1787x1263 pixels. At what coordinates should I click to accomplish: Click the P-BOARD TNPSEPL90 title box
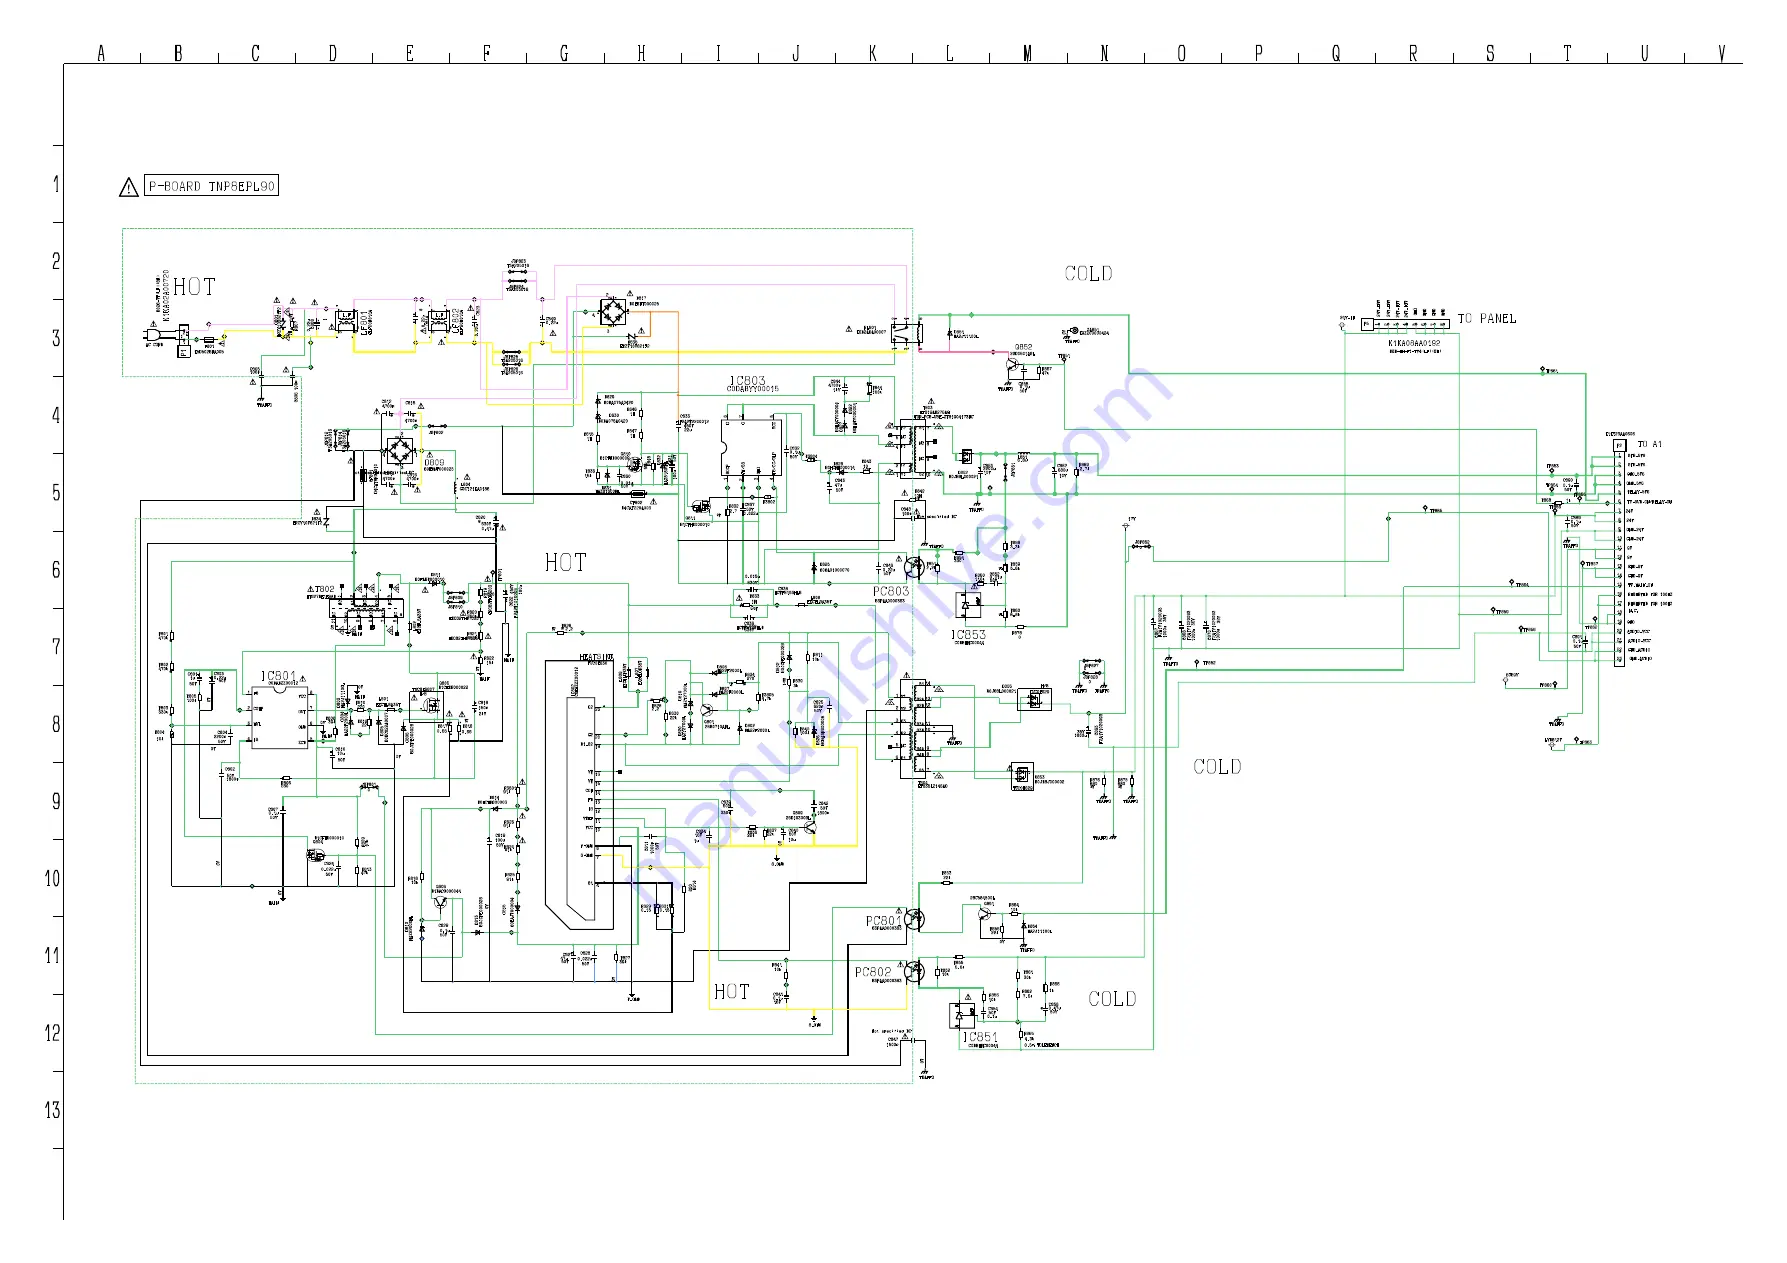[211, 186]
